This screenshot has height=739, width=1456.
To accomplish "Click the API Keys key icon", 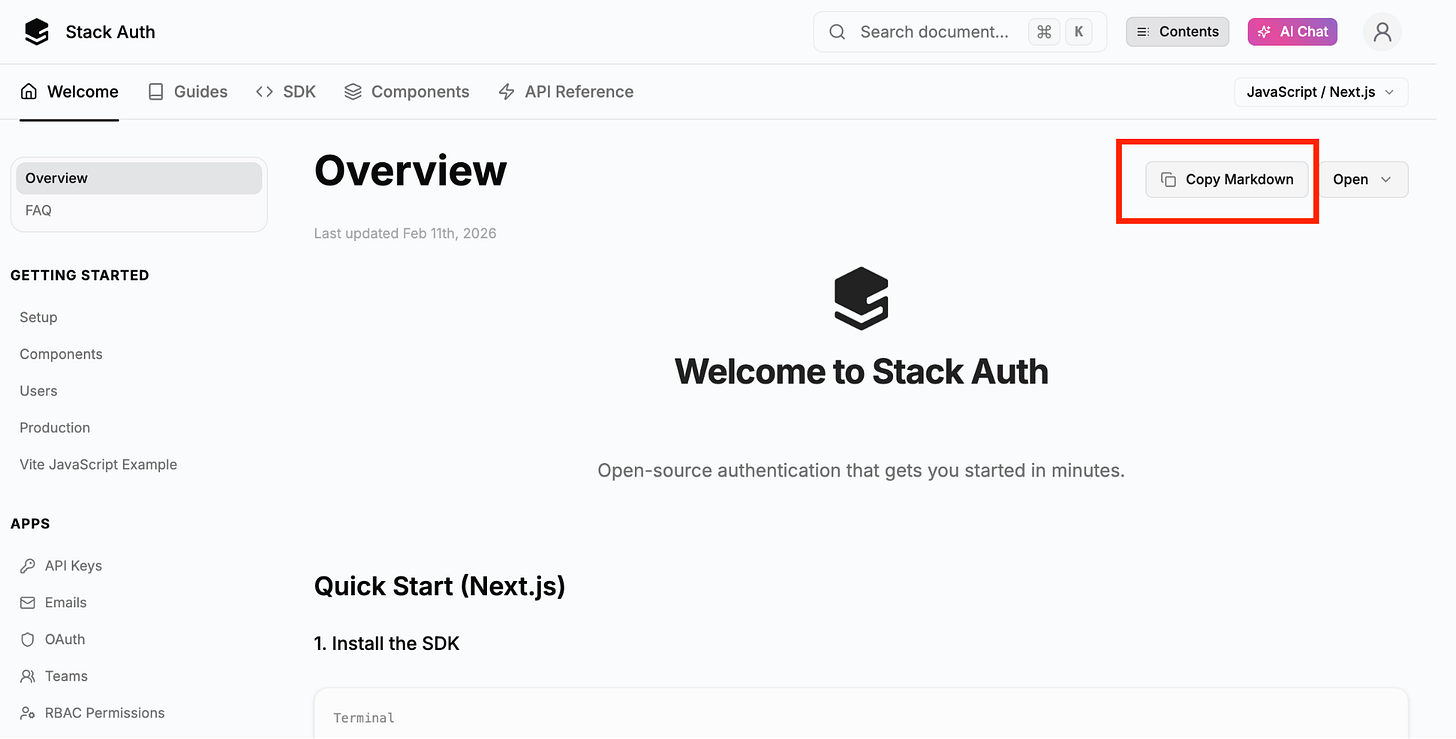I will pos(28,566).
